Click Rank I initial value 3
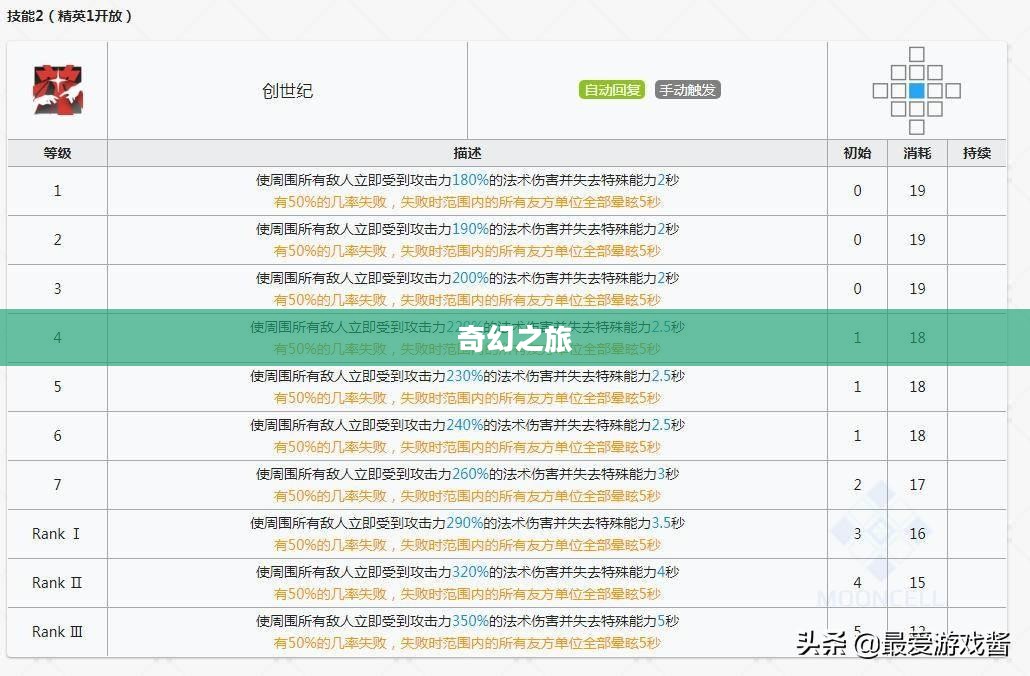Image resolution: width=1030 pixels, height=676 pixels. click(857, 533)
